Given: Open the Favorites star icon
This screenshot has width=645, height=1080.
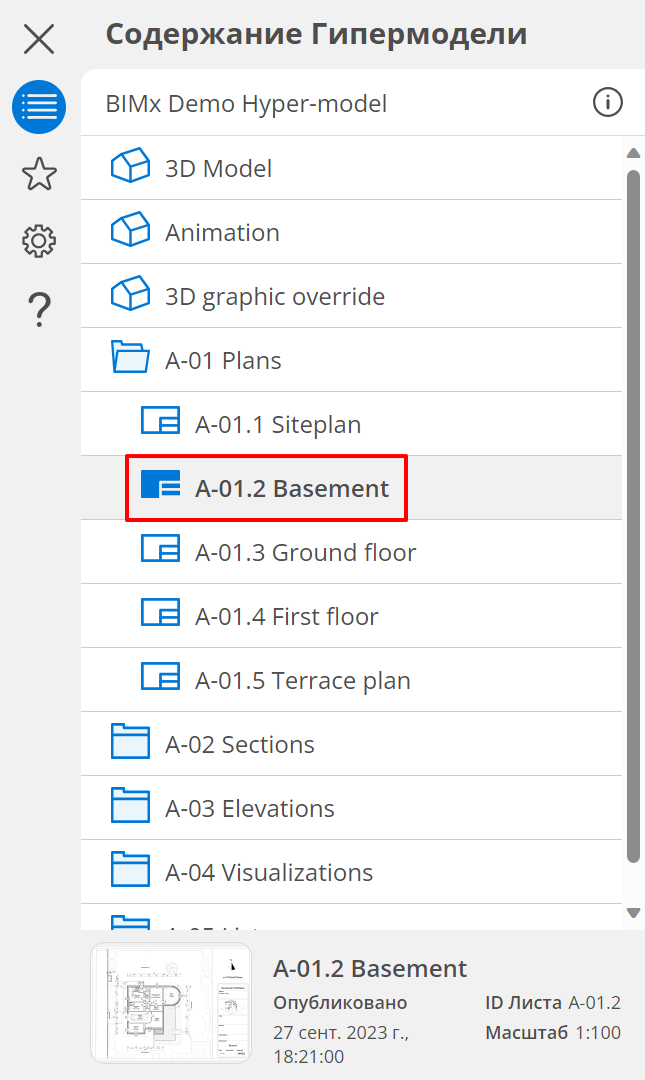Looking at the screenshot, I should [x=39, y=174].
